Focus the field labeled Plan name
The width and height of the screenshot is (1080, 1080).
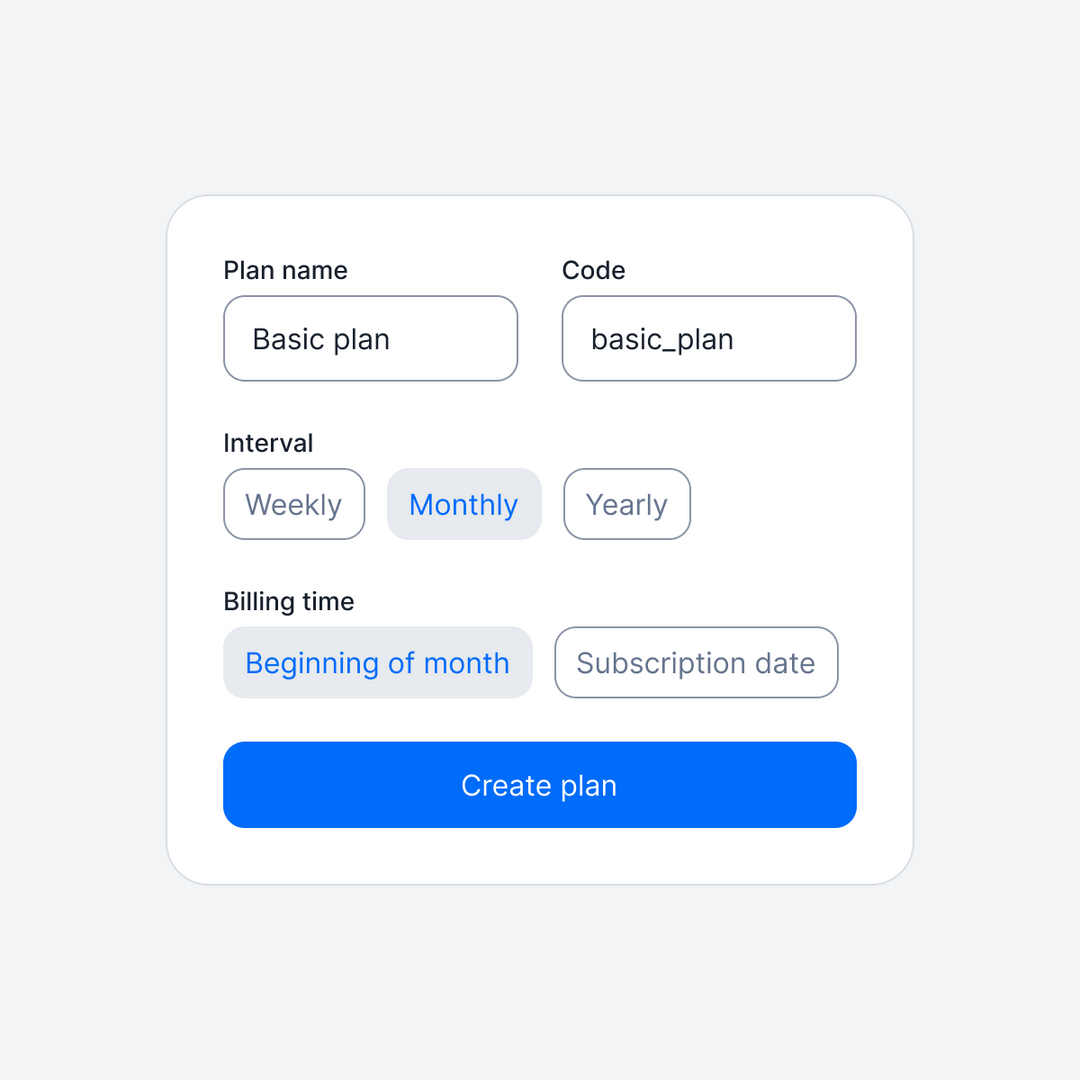tap(370, 338)
